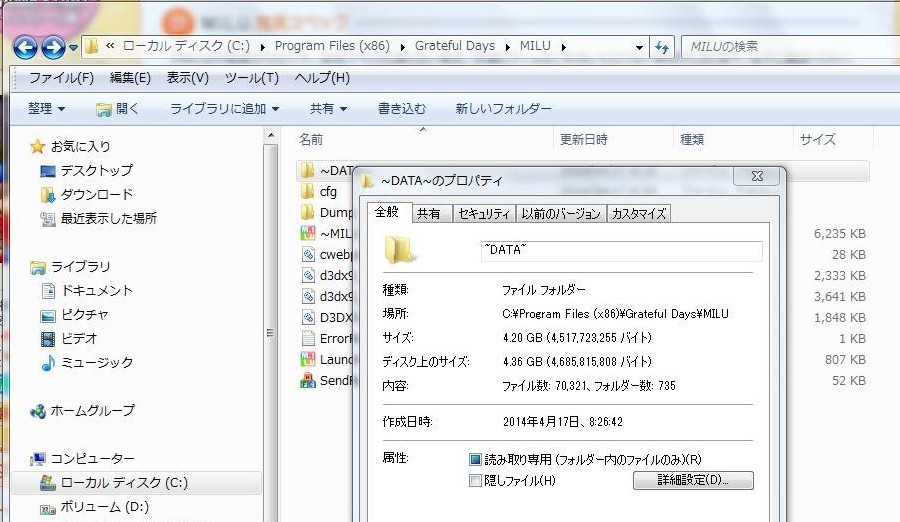
Task: Toggle the 読み取り専用 checkbox
Action: click(476, 459)
